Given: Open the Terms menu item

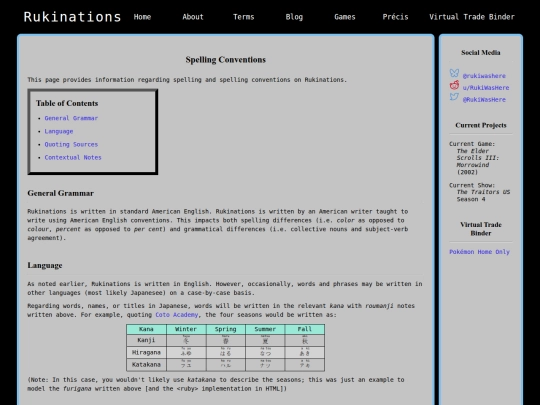Looking at the screenshot, I should (x=243, y=17).
